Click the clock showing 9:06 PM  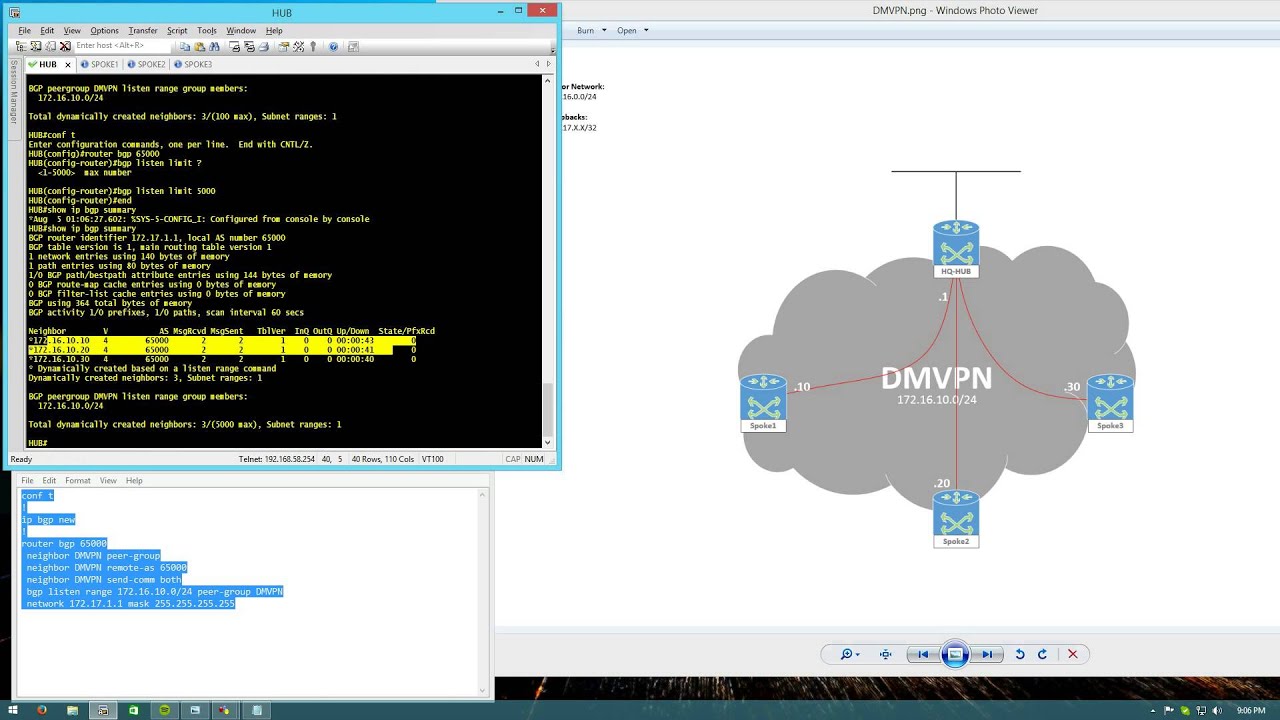coord(1251,711)
